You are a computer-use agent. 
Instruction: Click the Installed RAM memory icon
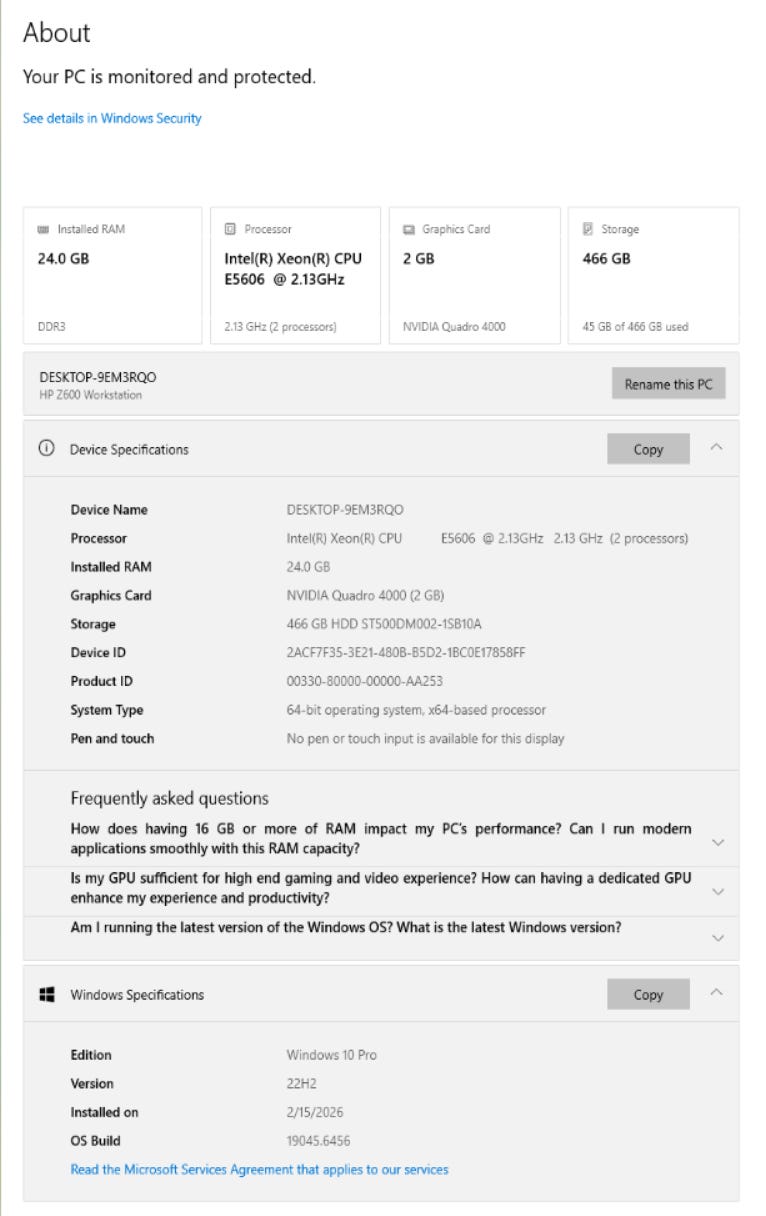click(42, 229)
